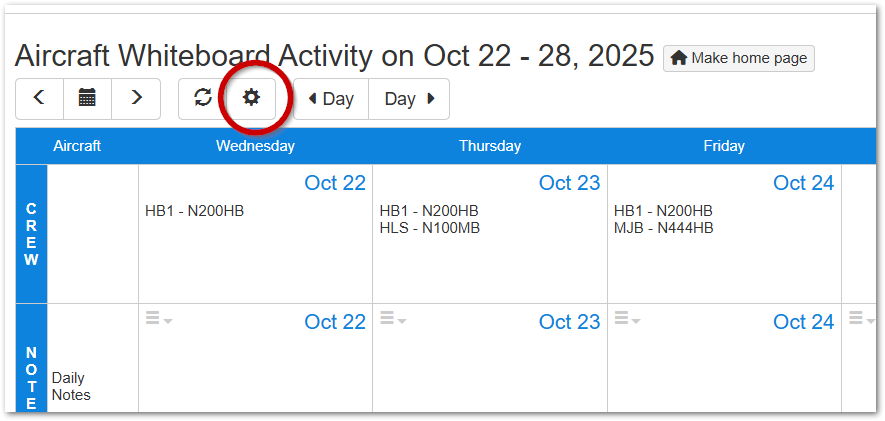Open notes menu for Thursday Oct 23
Viewport: 885px width, 421px height.
(x=393, y=319)
